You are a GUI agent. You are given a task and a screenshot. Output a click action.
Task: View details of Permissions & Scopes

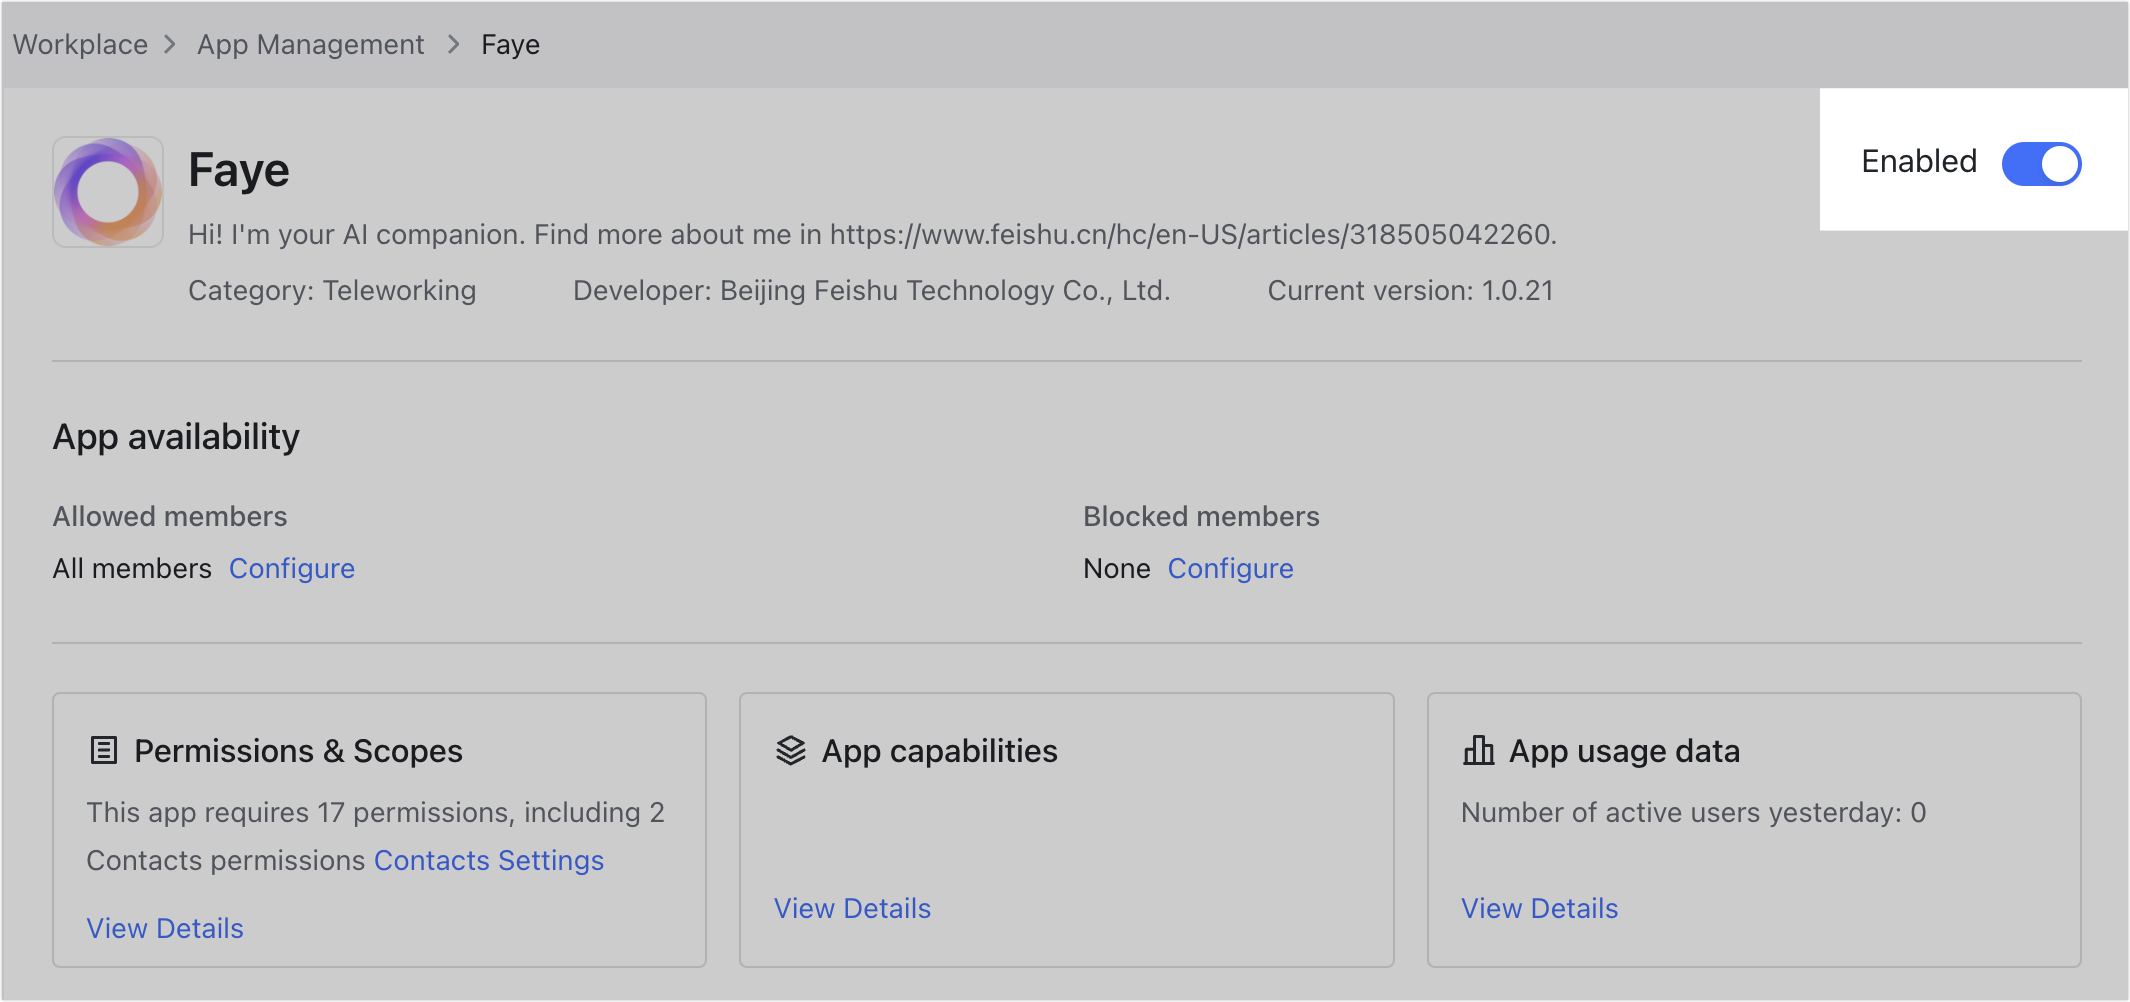point(165,928)
